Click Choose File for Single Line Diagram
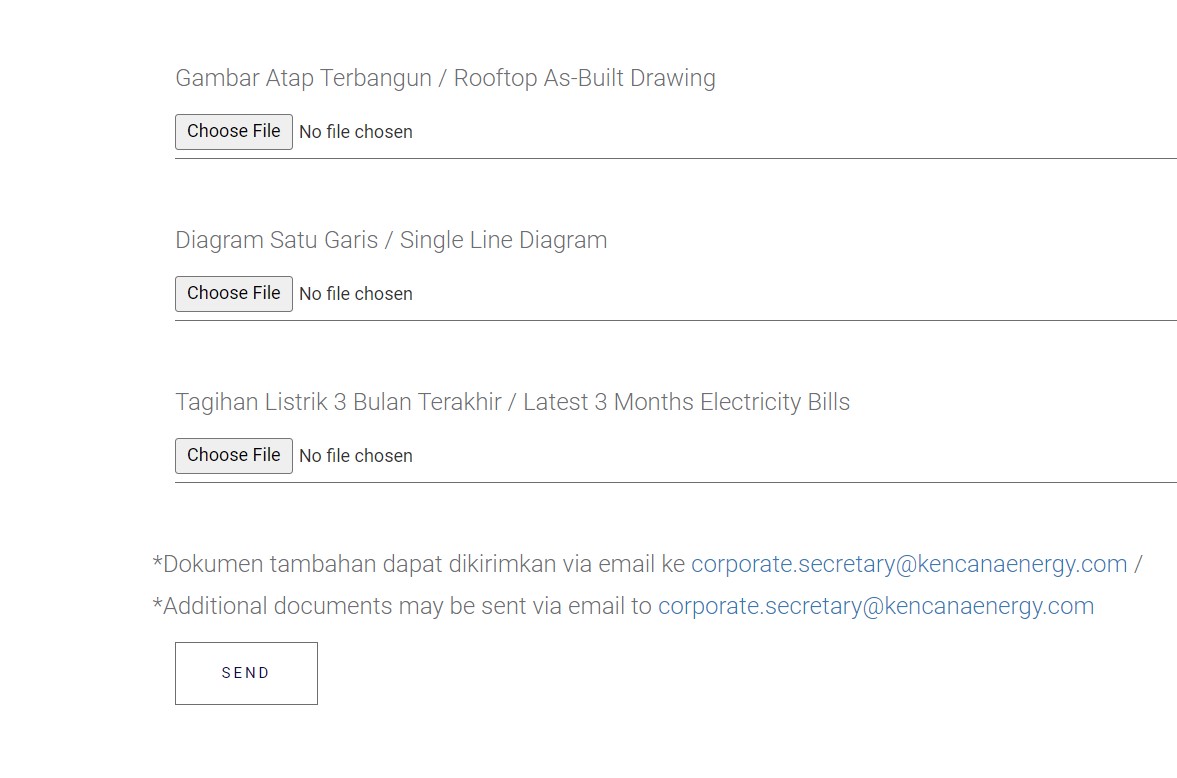This screenshot has width=1177, height=778. [234, 294]
